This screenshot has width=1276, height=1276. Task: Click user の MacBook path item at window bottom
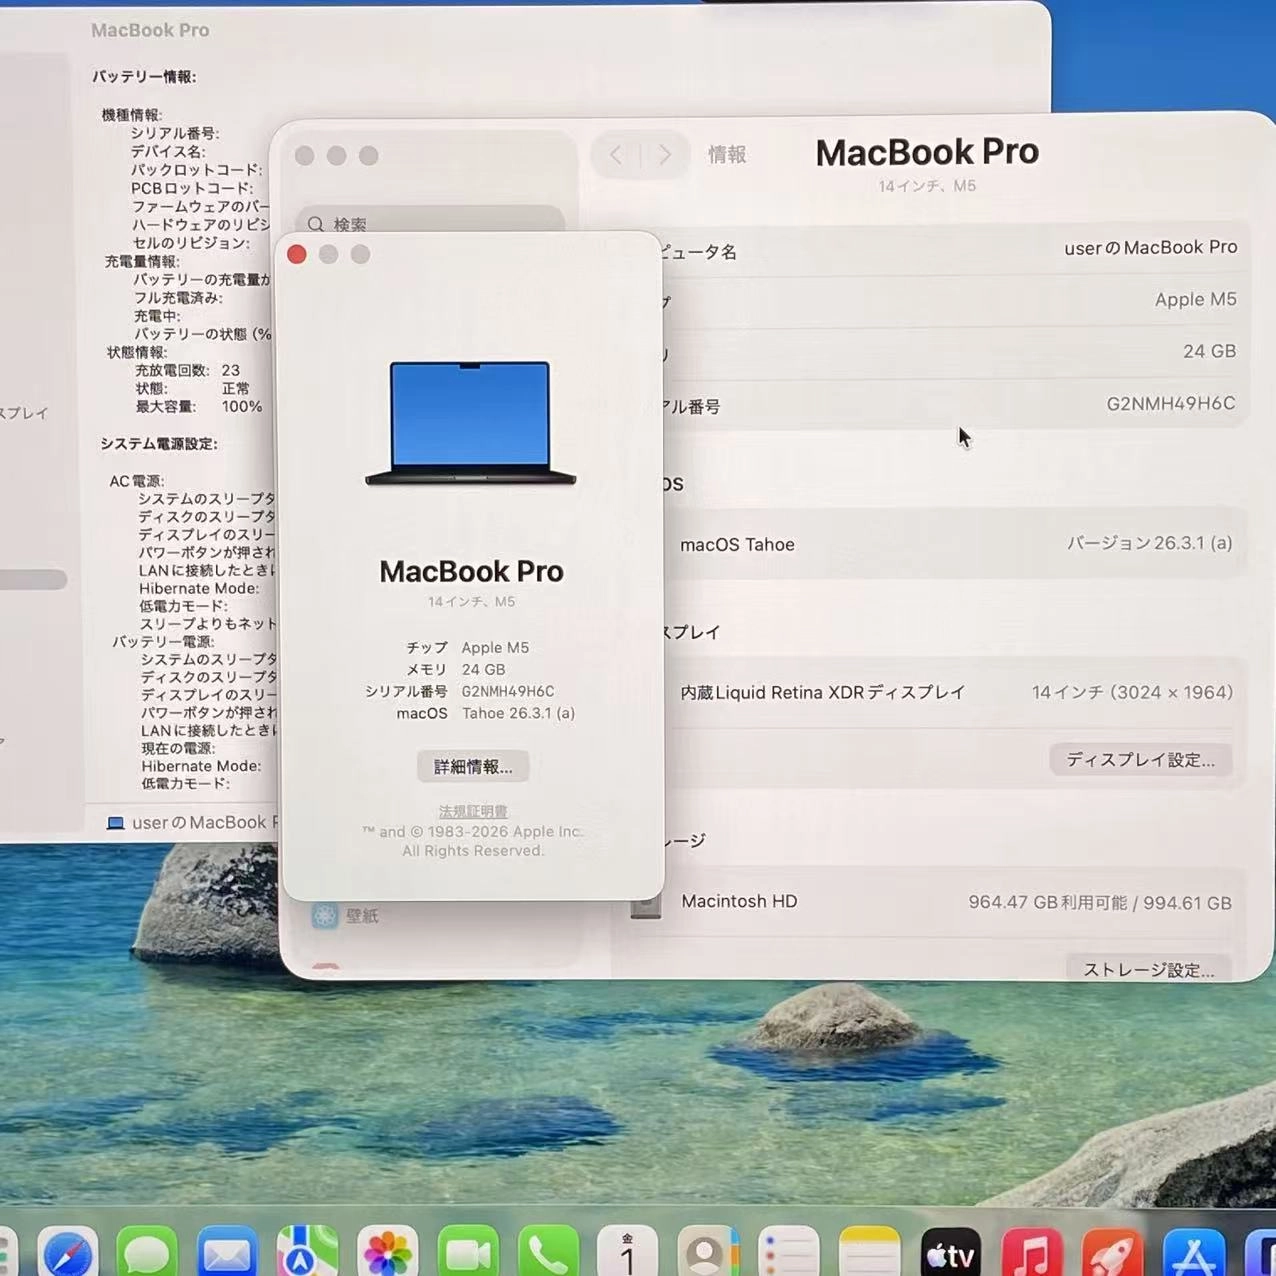pos(190,823)
